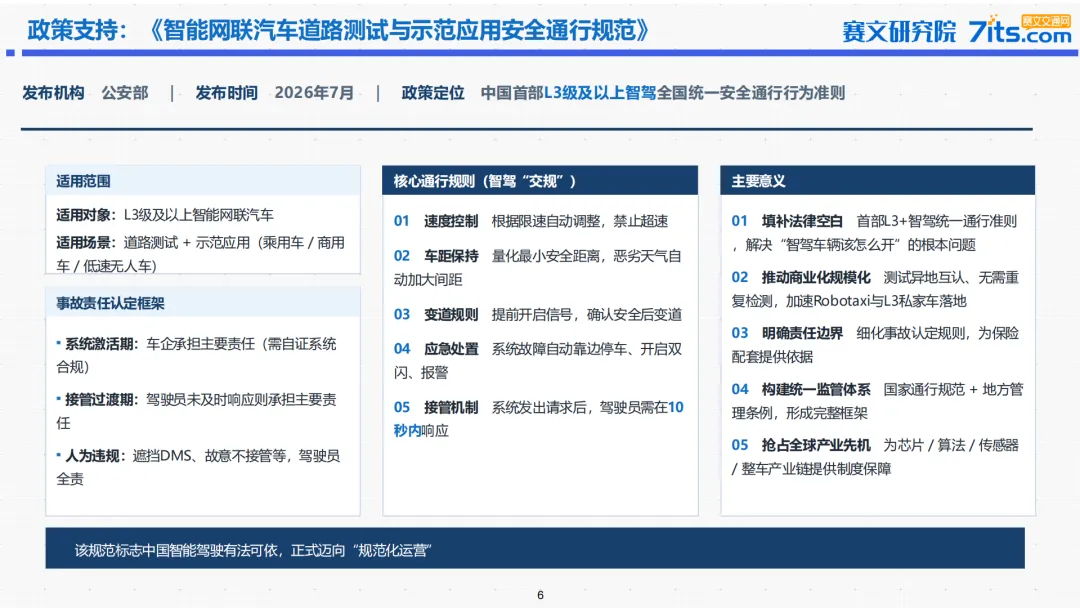Select the 人为违规 bullet item
Image resolution: width=1080 pixels, height=608 pixels.
pos(198,467)
